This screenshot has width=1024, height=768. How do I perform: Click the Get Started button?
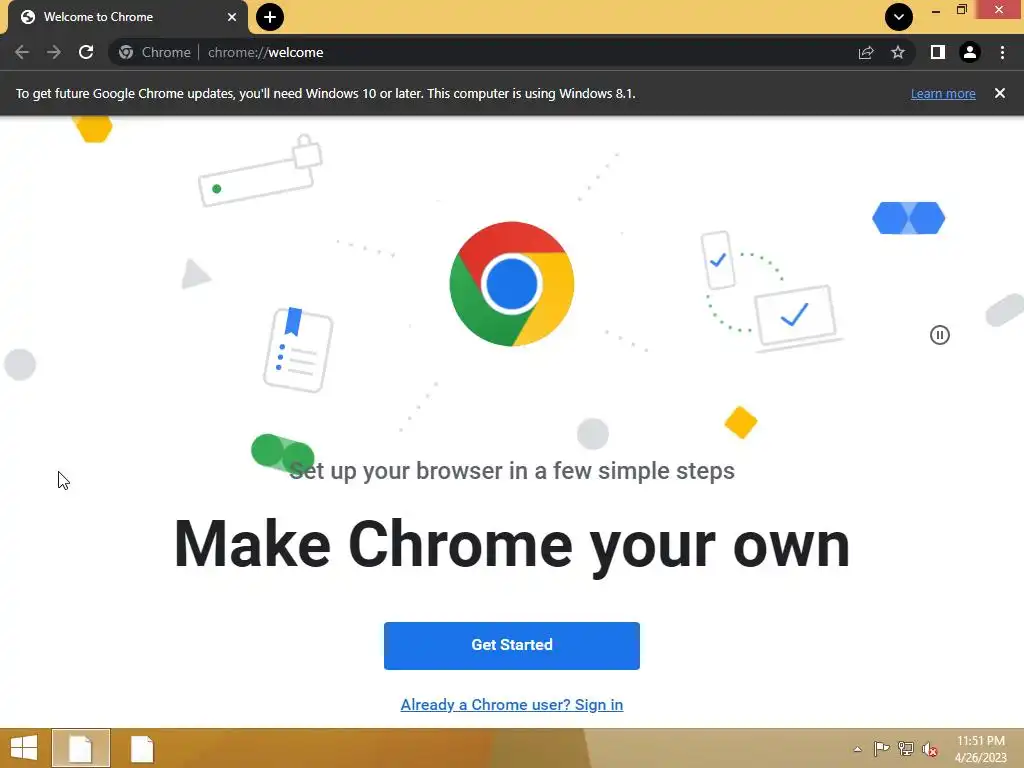point(512,645)
